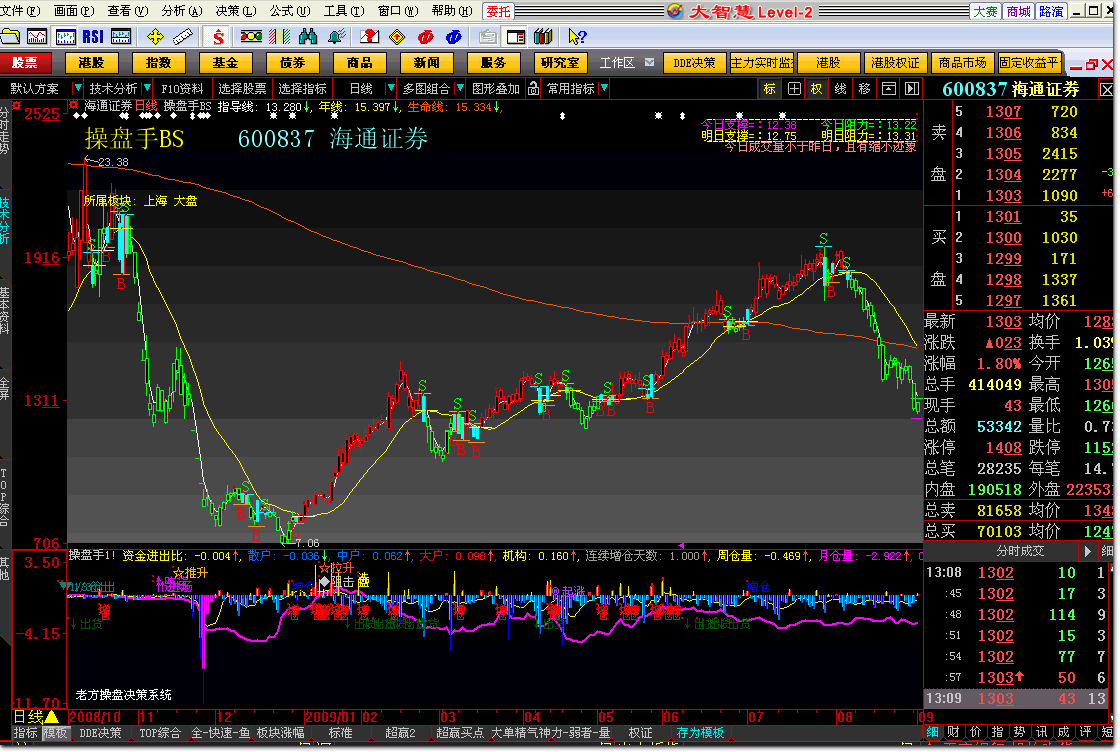This screenshot has width=1120, height=752.
Task: Open the 工作区 workspace dropdown
Action: pos(649,63)
